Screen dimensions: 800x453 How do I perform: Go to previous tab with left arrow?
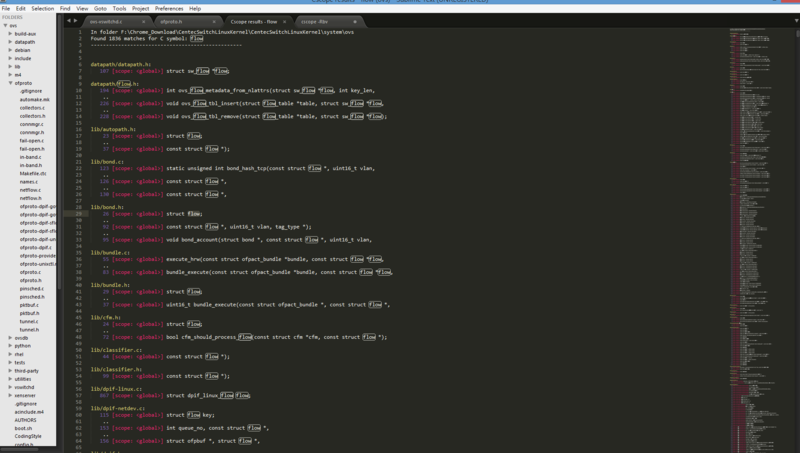[69, 21]
